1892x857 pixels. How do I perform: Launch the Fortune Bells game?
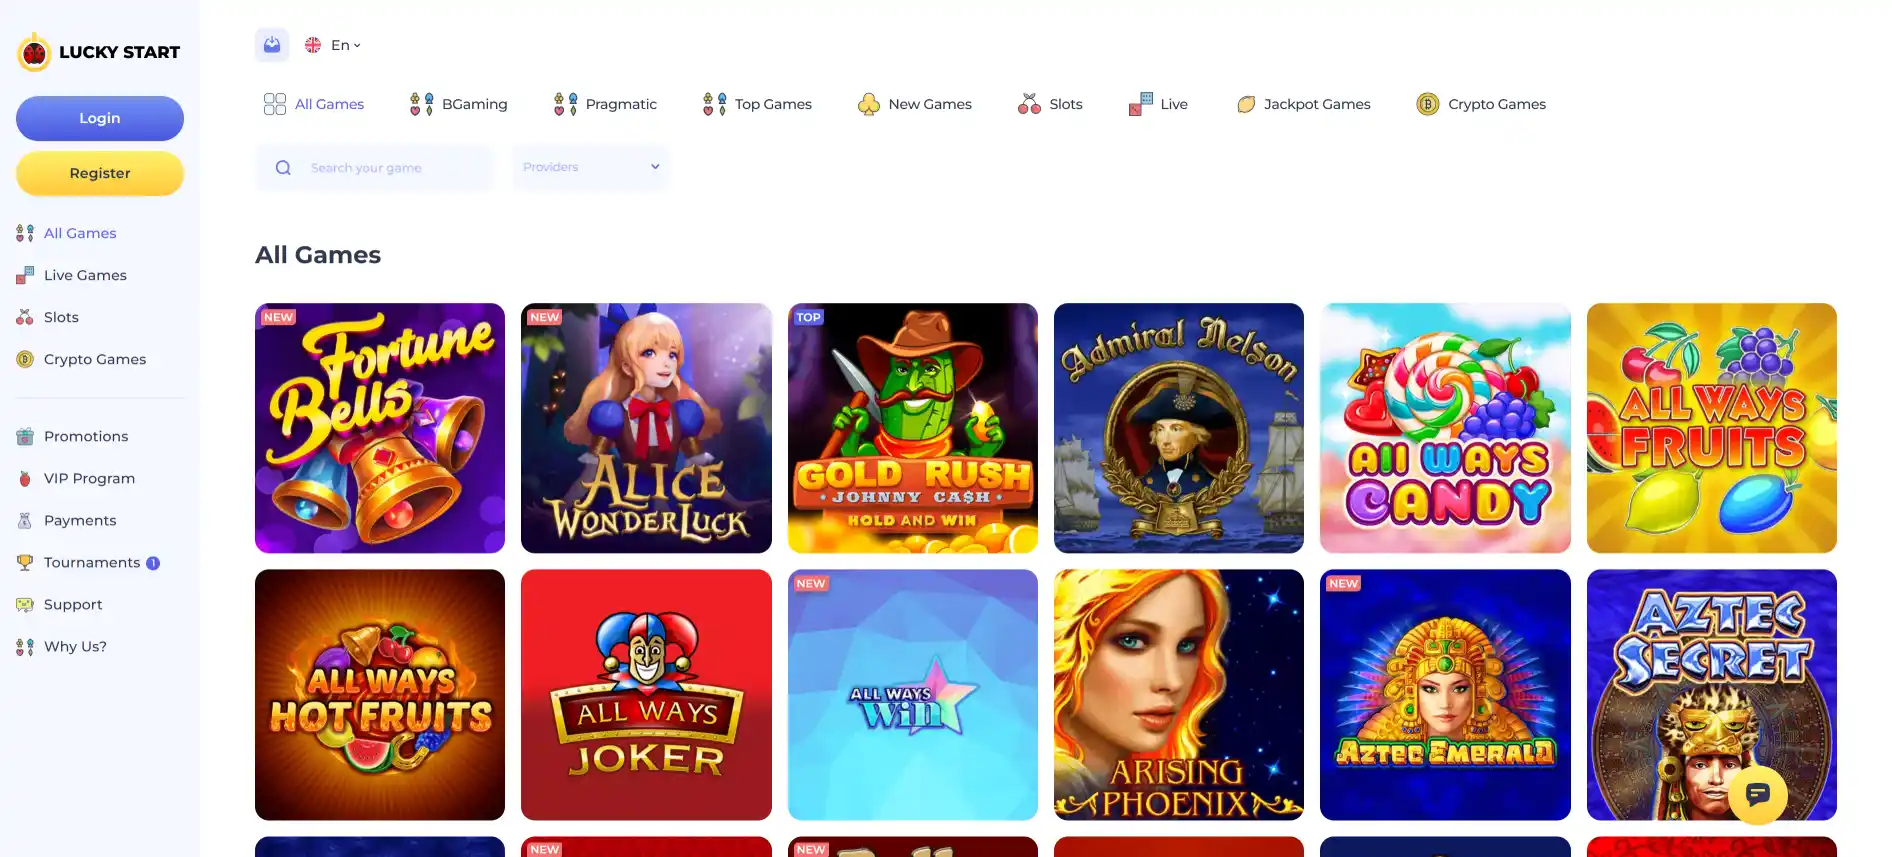[x=380, y=428]
